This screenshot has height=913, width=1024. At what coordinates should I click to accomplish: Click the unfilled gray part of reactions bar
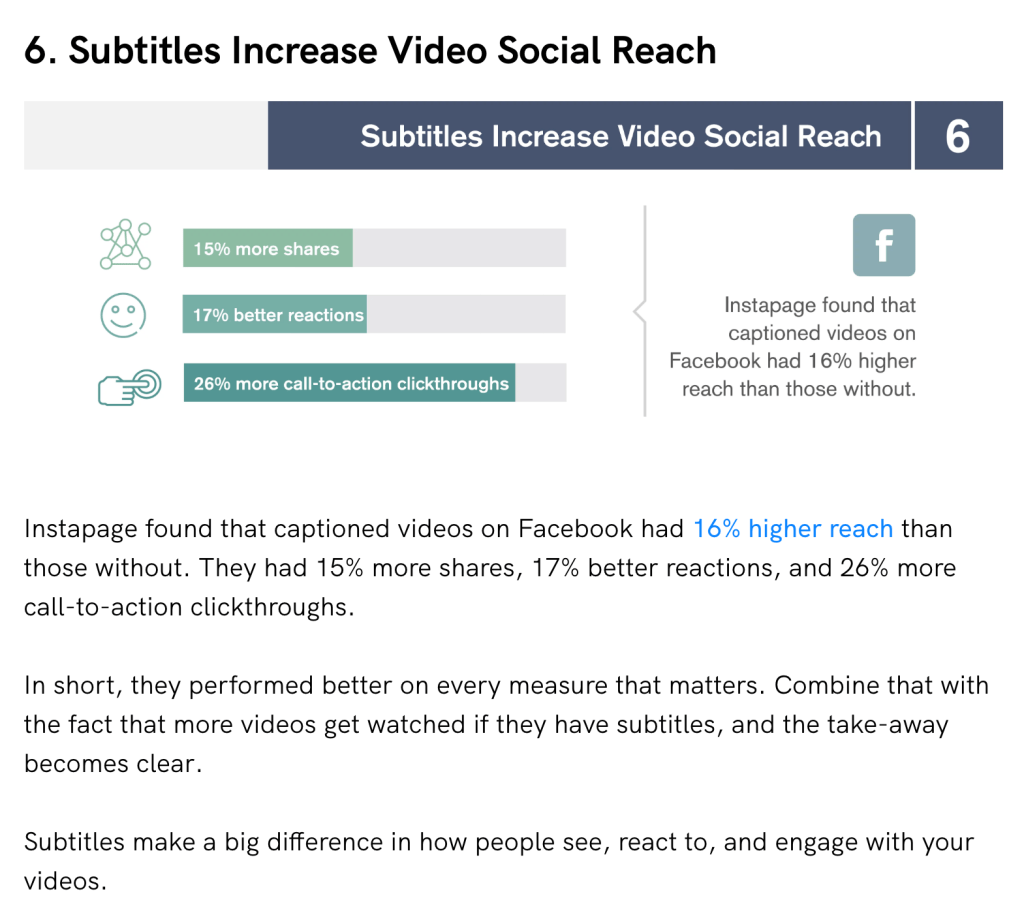465,315
